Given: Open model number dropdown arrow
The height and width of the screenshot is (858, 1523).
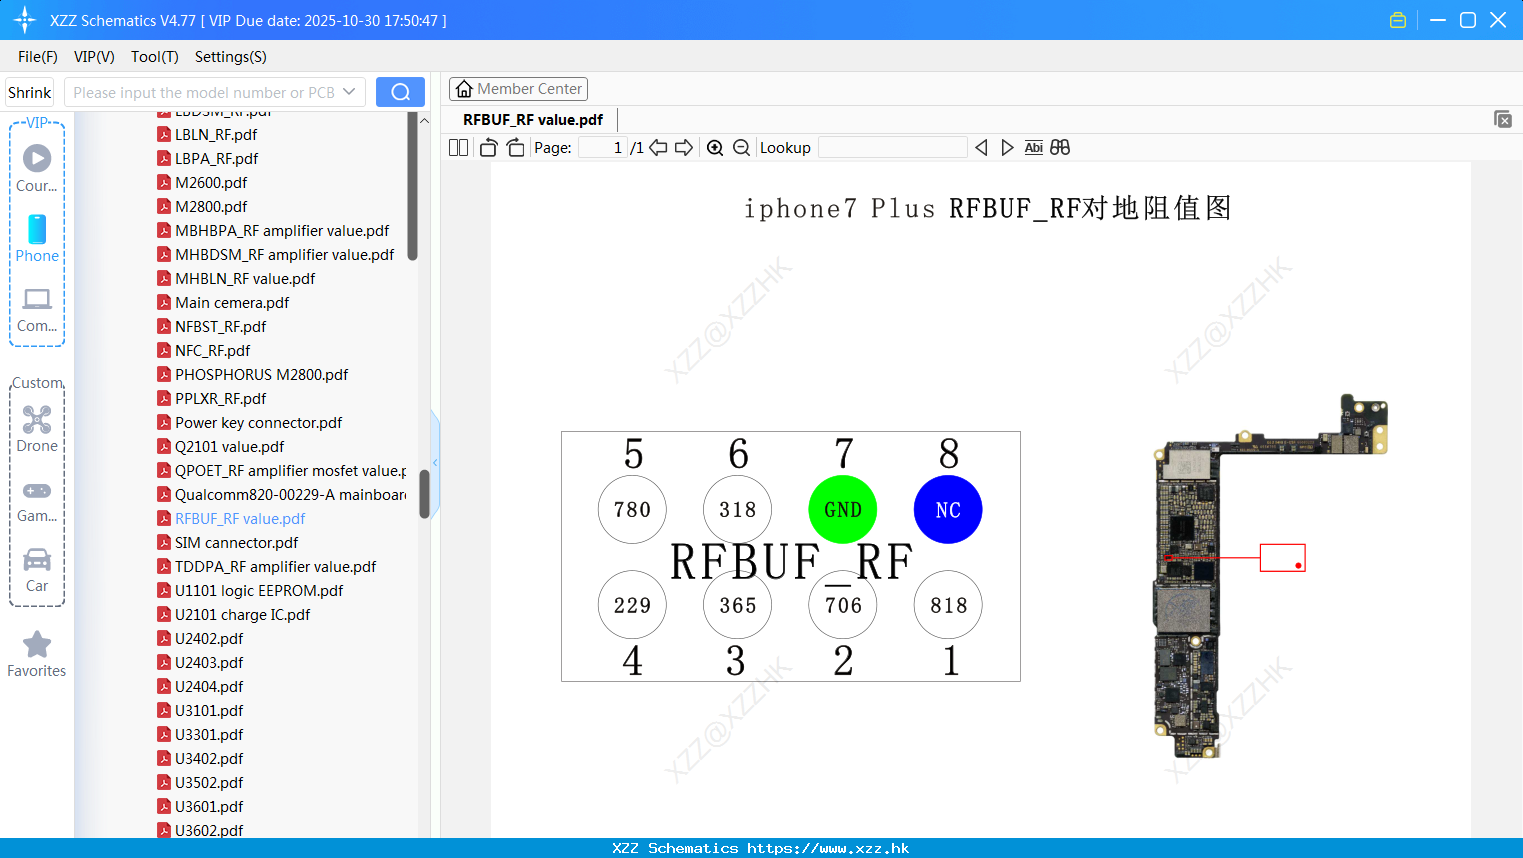Looking at the screenshot, I should (349, 92).
